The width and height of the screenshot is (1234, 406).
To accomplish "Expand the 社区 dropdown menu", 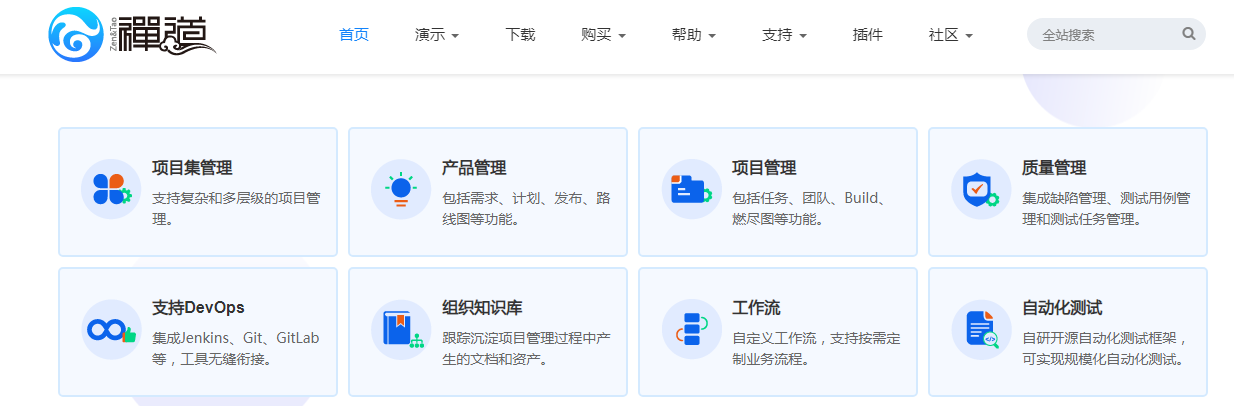I will [951, 34].
